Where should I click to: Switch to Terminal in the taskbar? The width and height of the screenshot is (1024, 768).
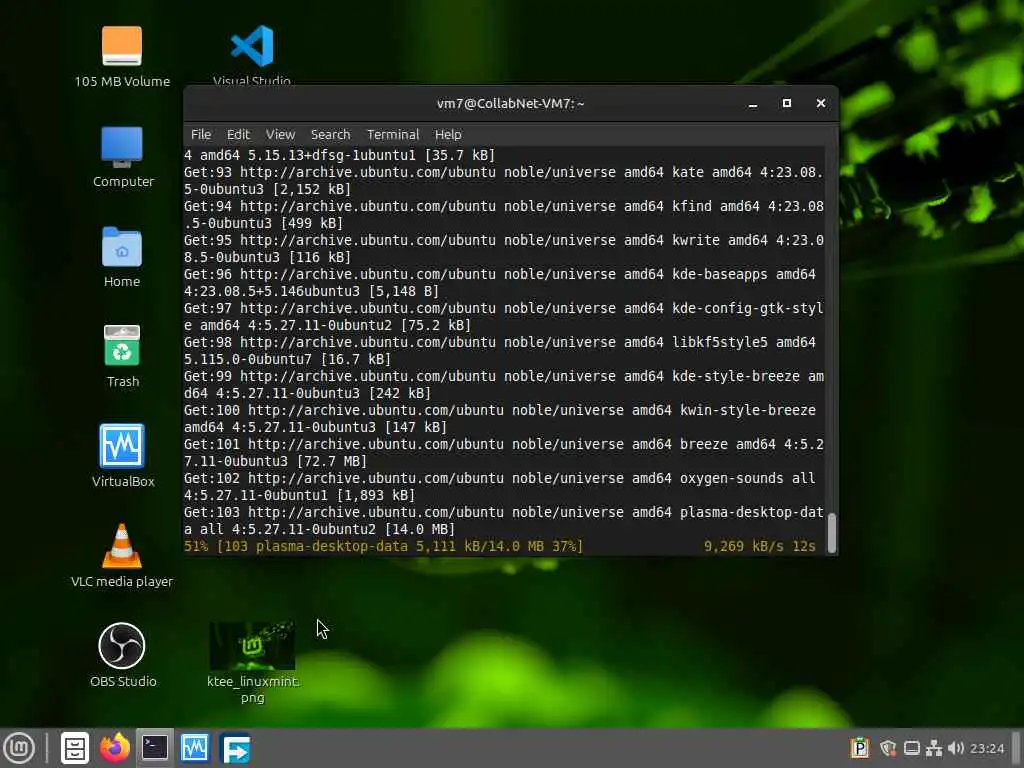[155, 748]
